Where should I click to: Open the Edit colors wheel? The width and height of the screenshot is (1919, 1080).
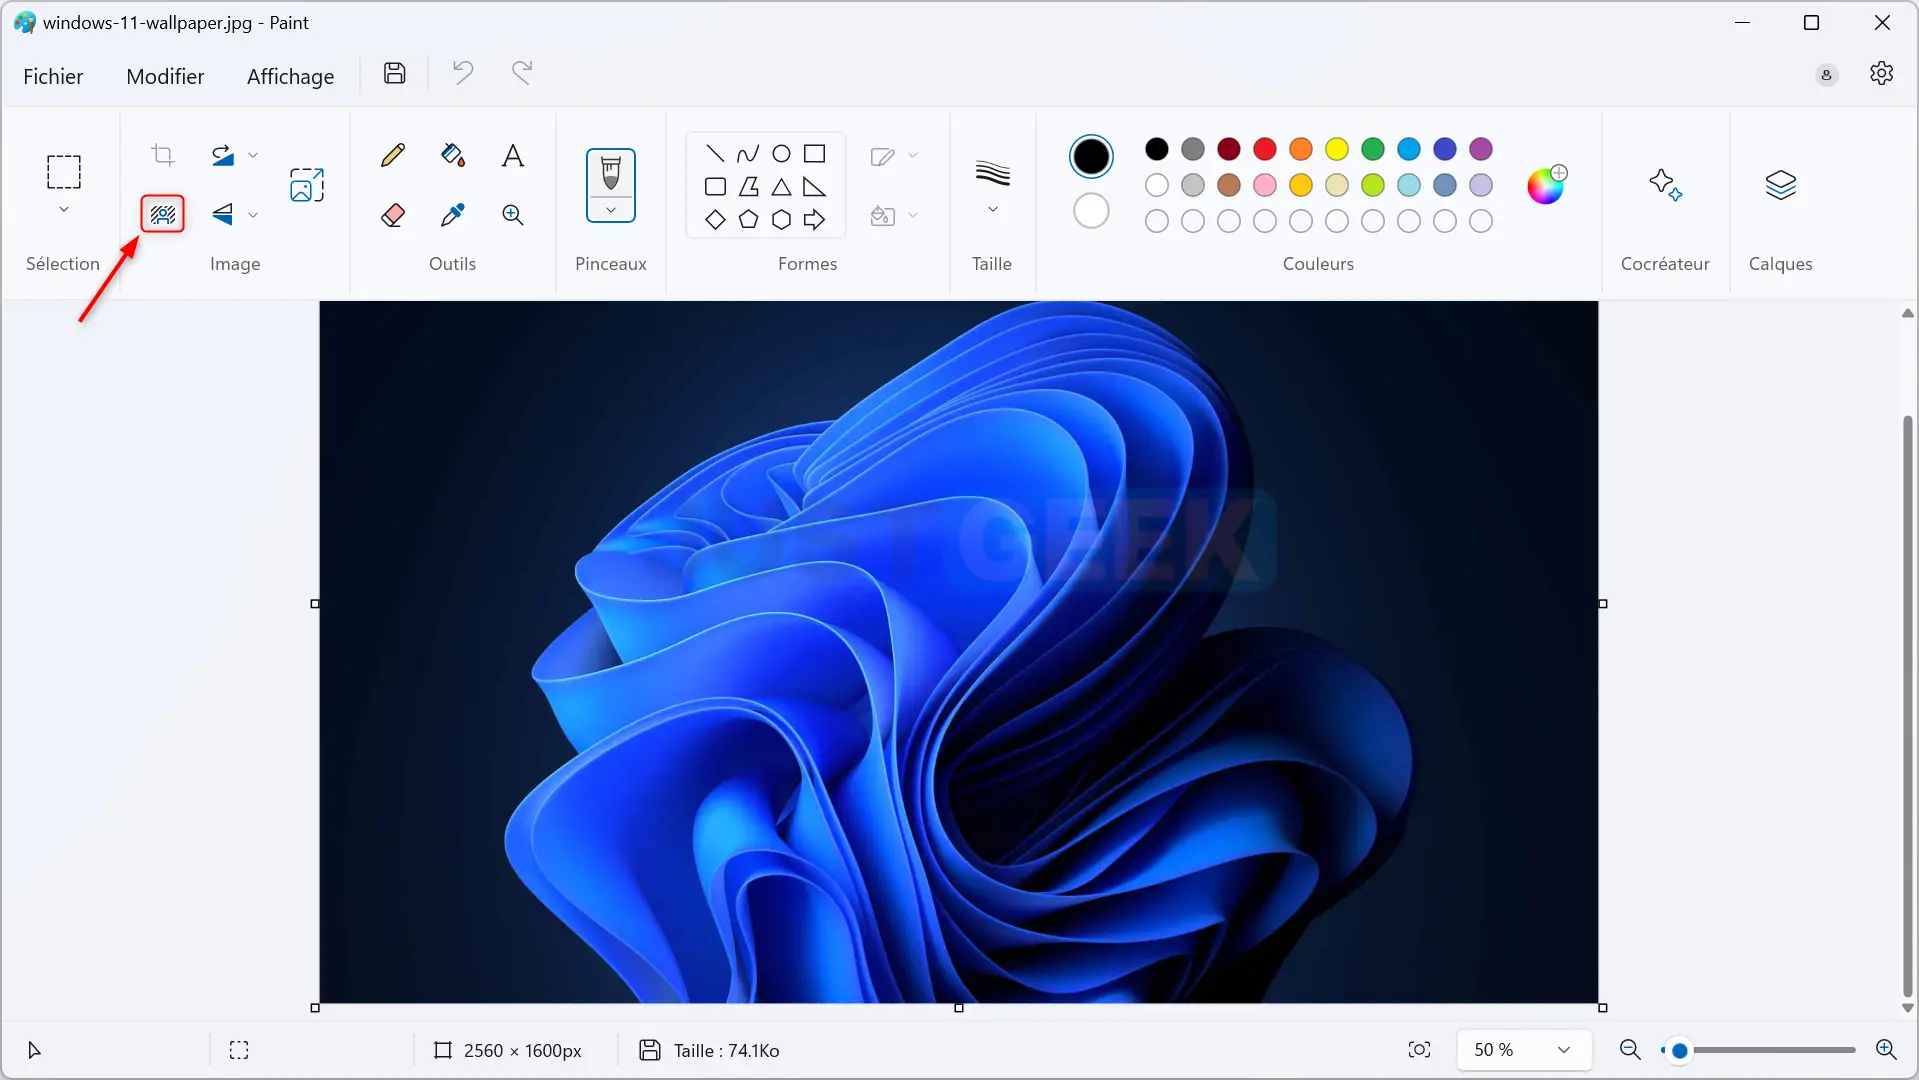(1546, 185)
